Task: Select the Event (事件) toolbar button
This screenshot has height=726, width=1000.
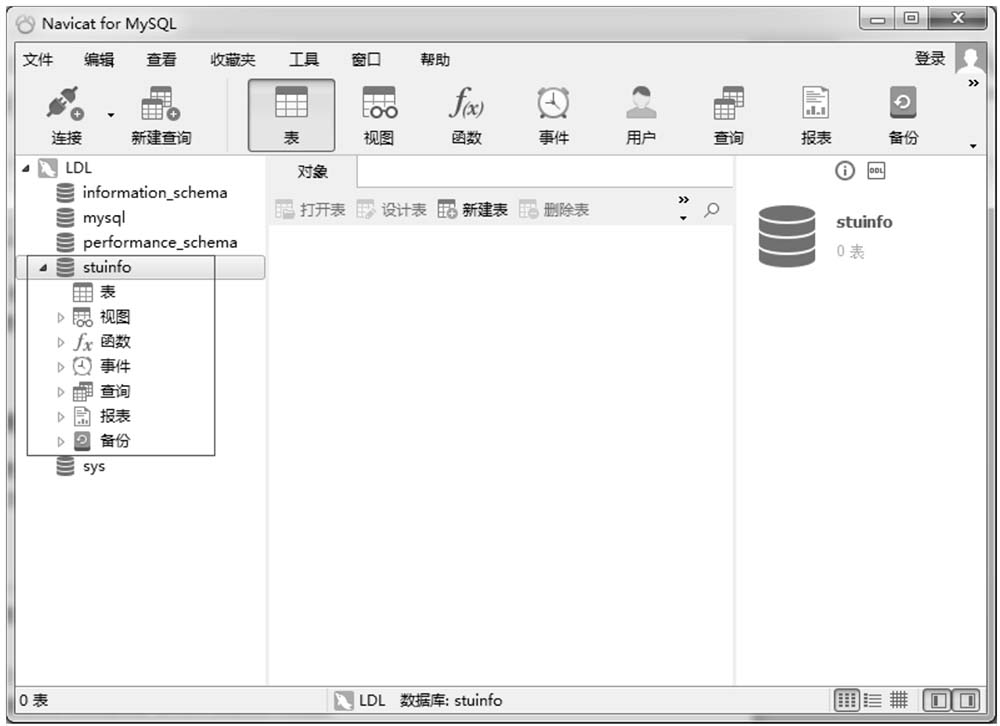Action: (553, 115)
